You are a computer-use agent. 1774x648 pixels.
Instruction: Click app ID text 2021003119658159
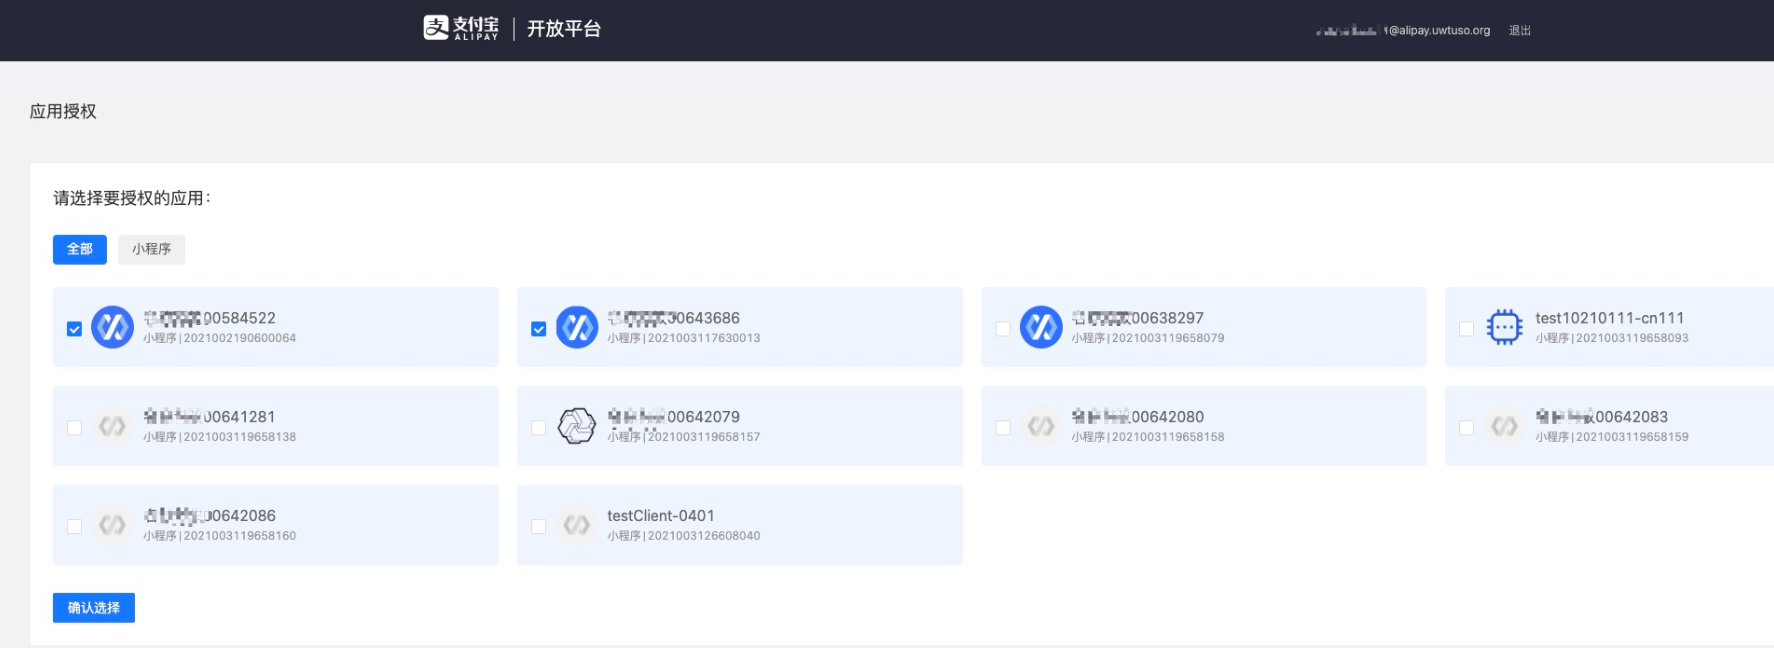click(x=1632, y=437)
